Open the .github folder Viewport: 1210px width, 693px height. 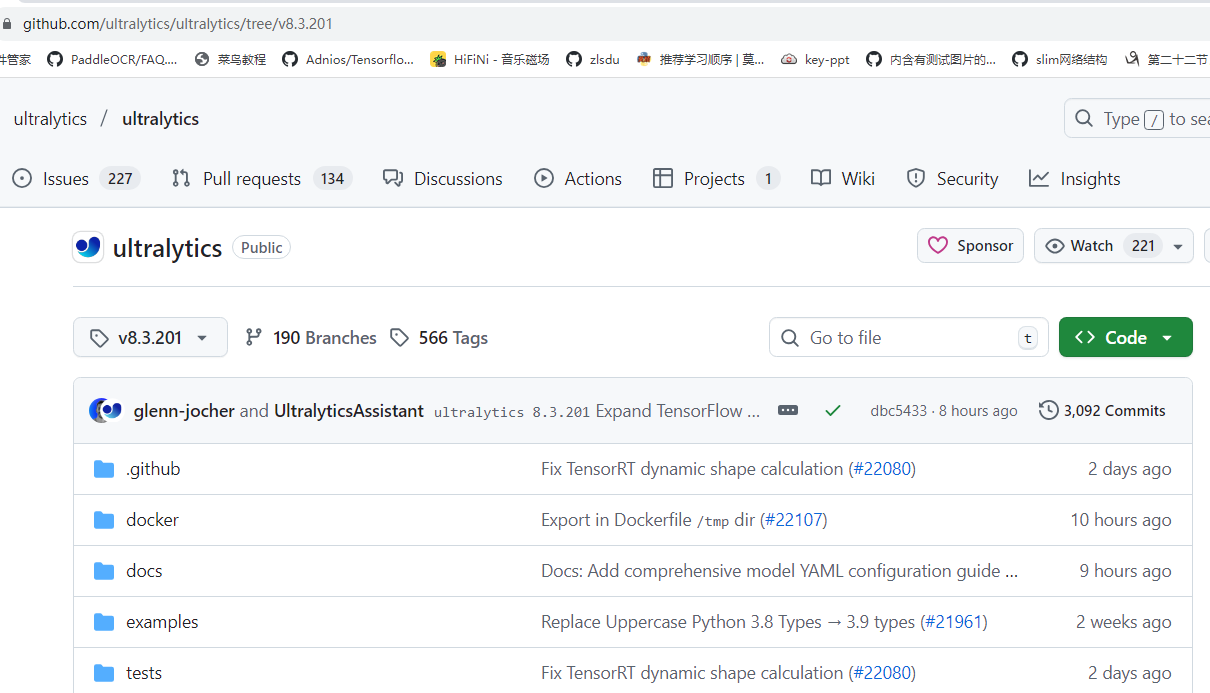153,469
